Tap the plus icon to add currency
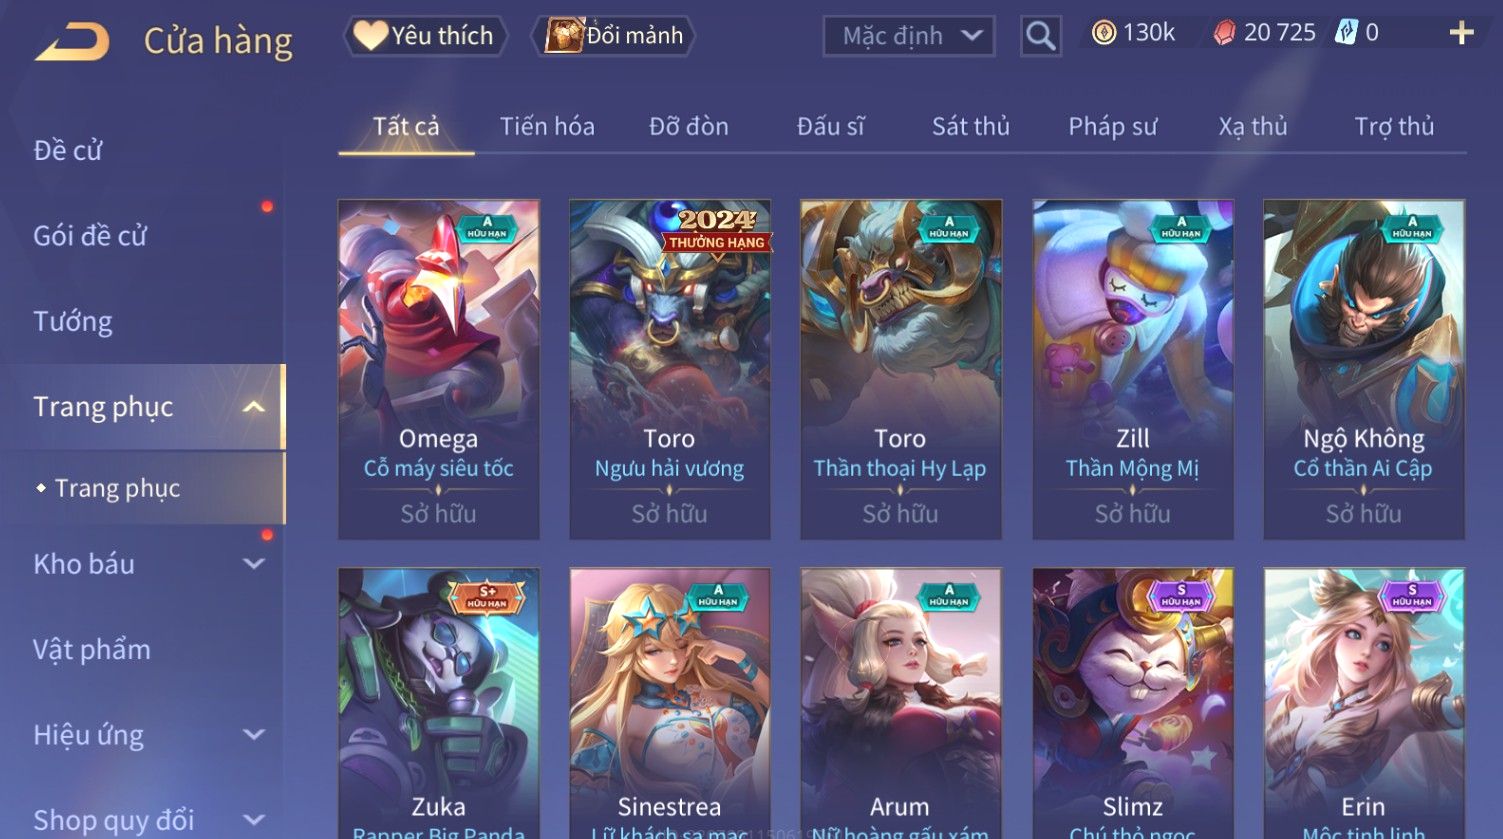This screenshot has width=1503, height=839. [1461, 33]
